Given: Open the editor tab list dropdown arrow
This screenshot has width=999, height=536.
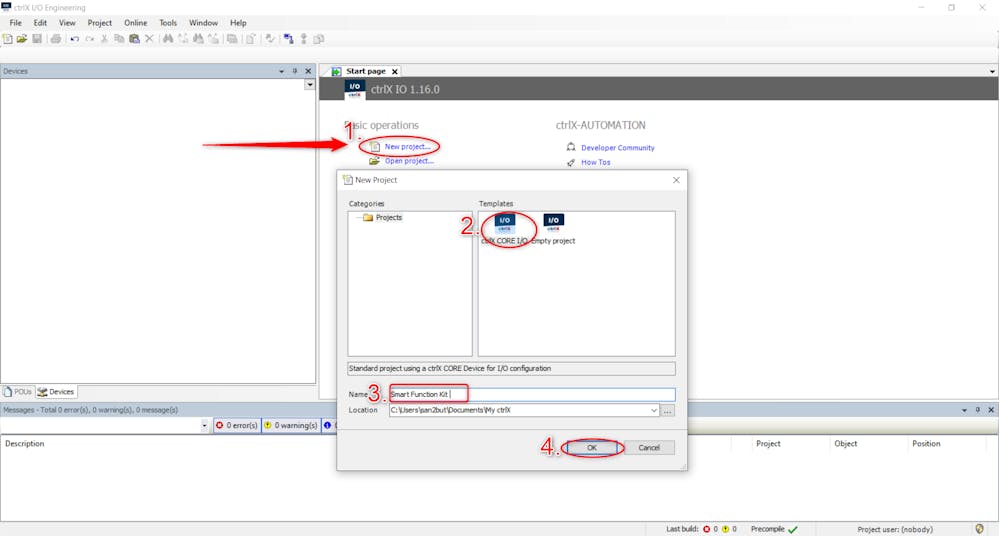Looking at the screenshot, I should pyautogui.click(x=992, y=71).
